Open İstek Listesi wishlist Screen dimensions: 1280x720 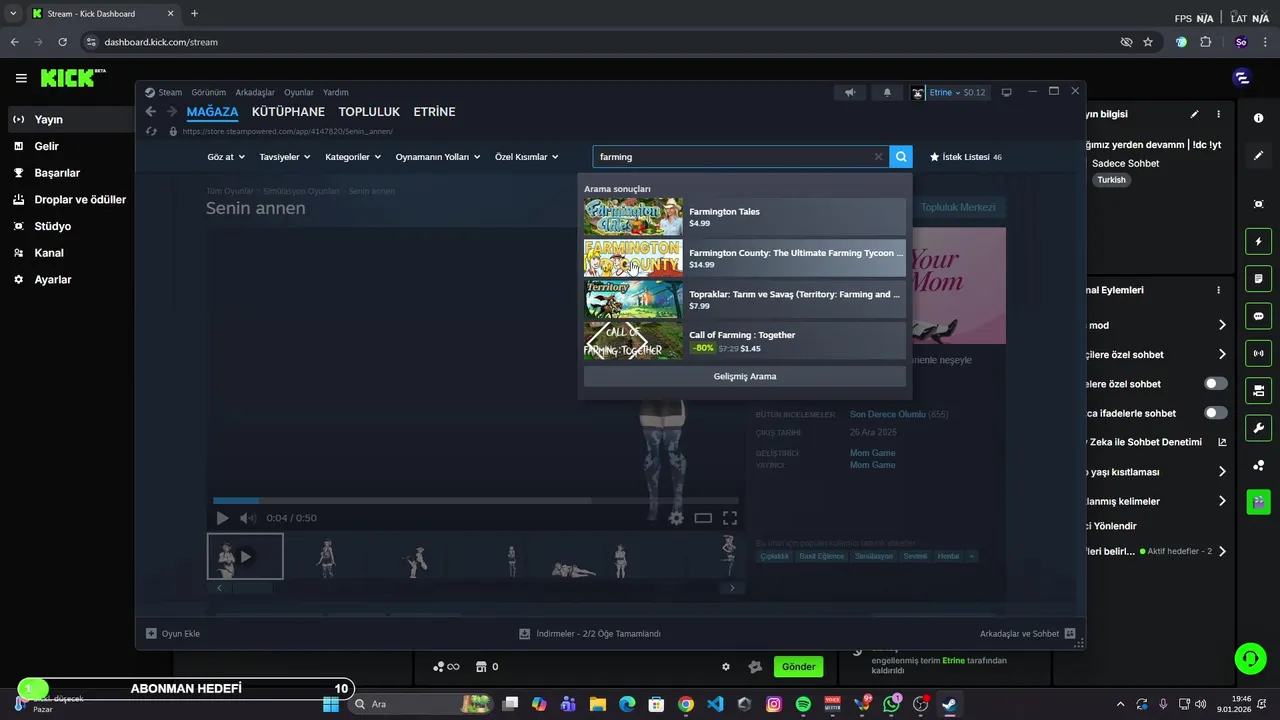click(966, 157)
